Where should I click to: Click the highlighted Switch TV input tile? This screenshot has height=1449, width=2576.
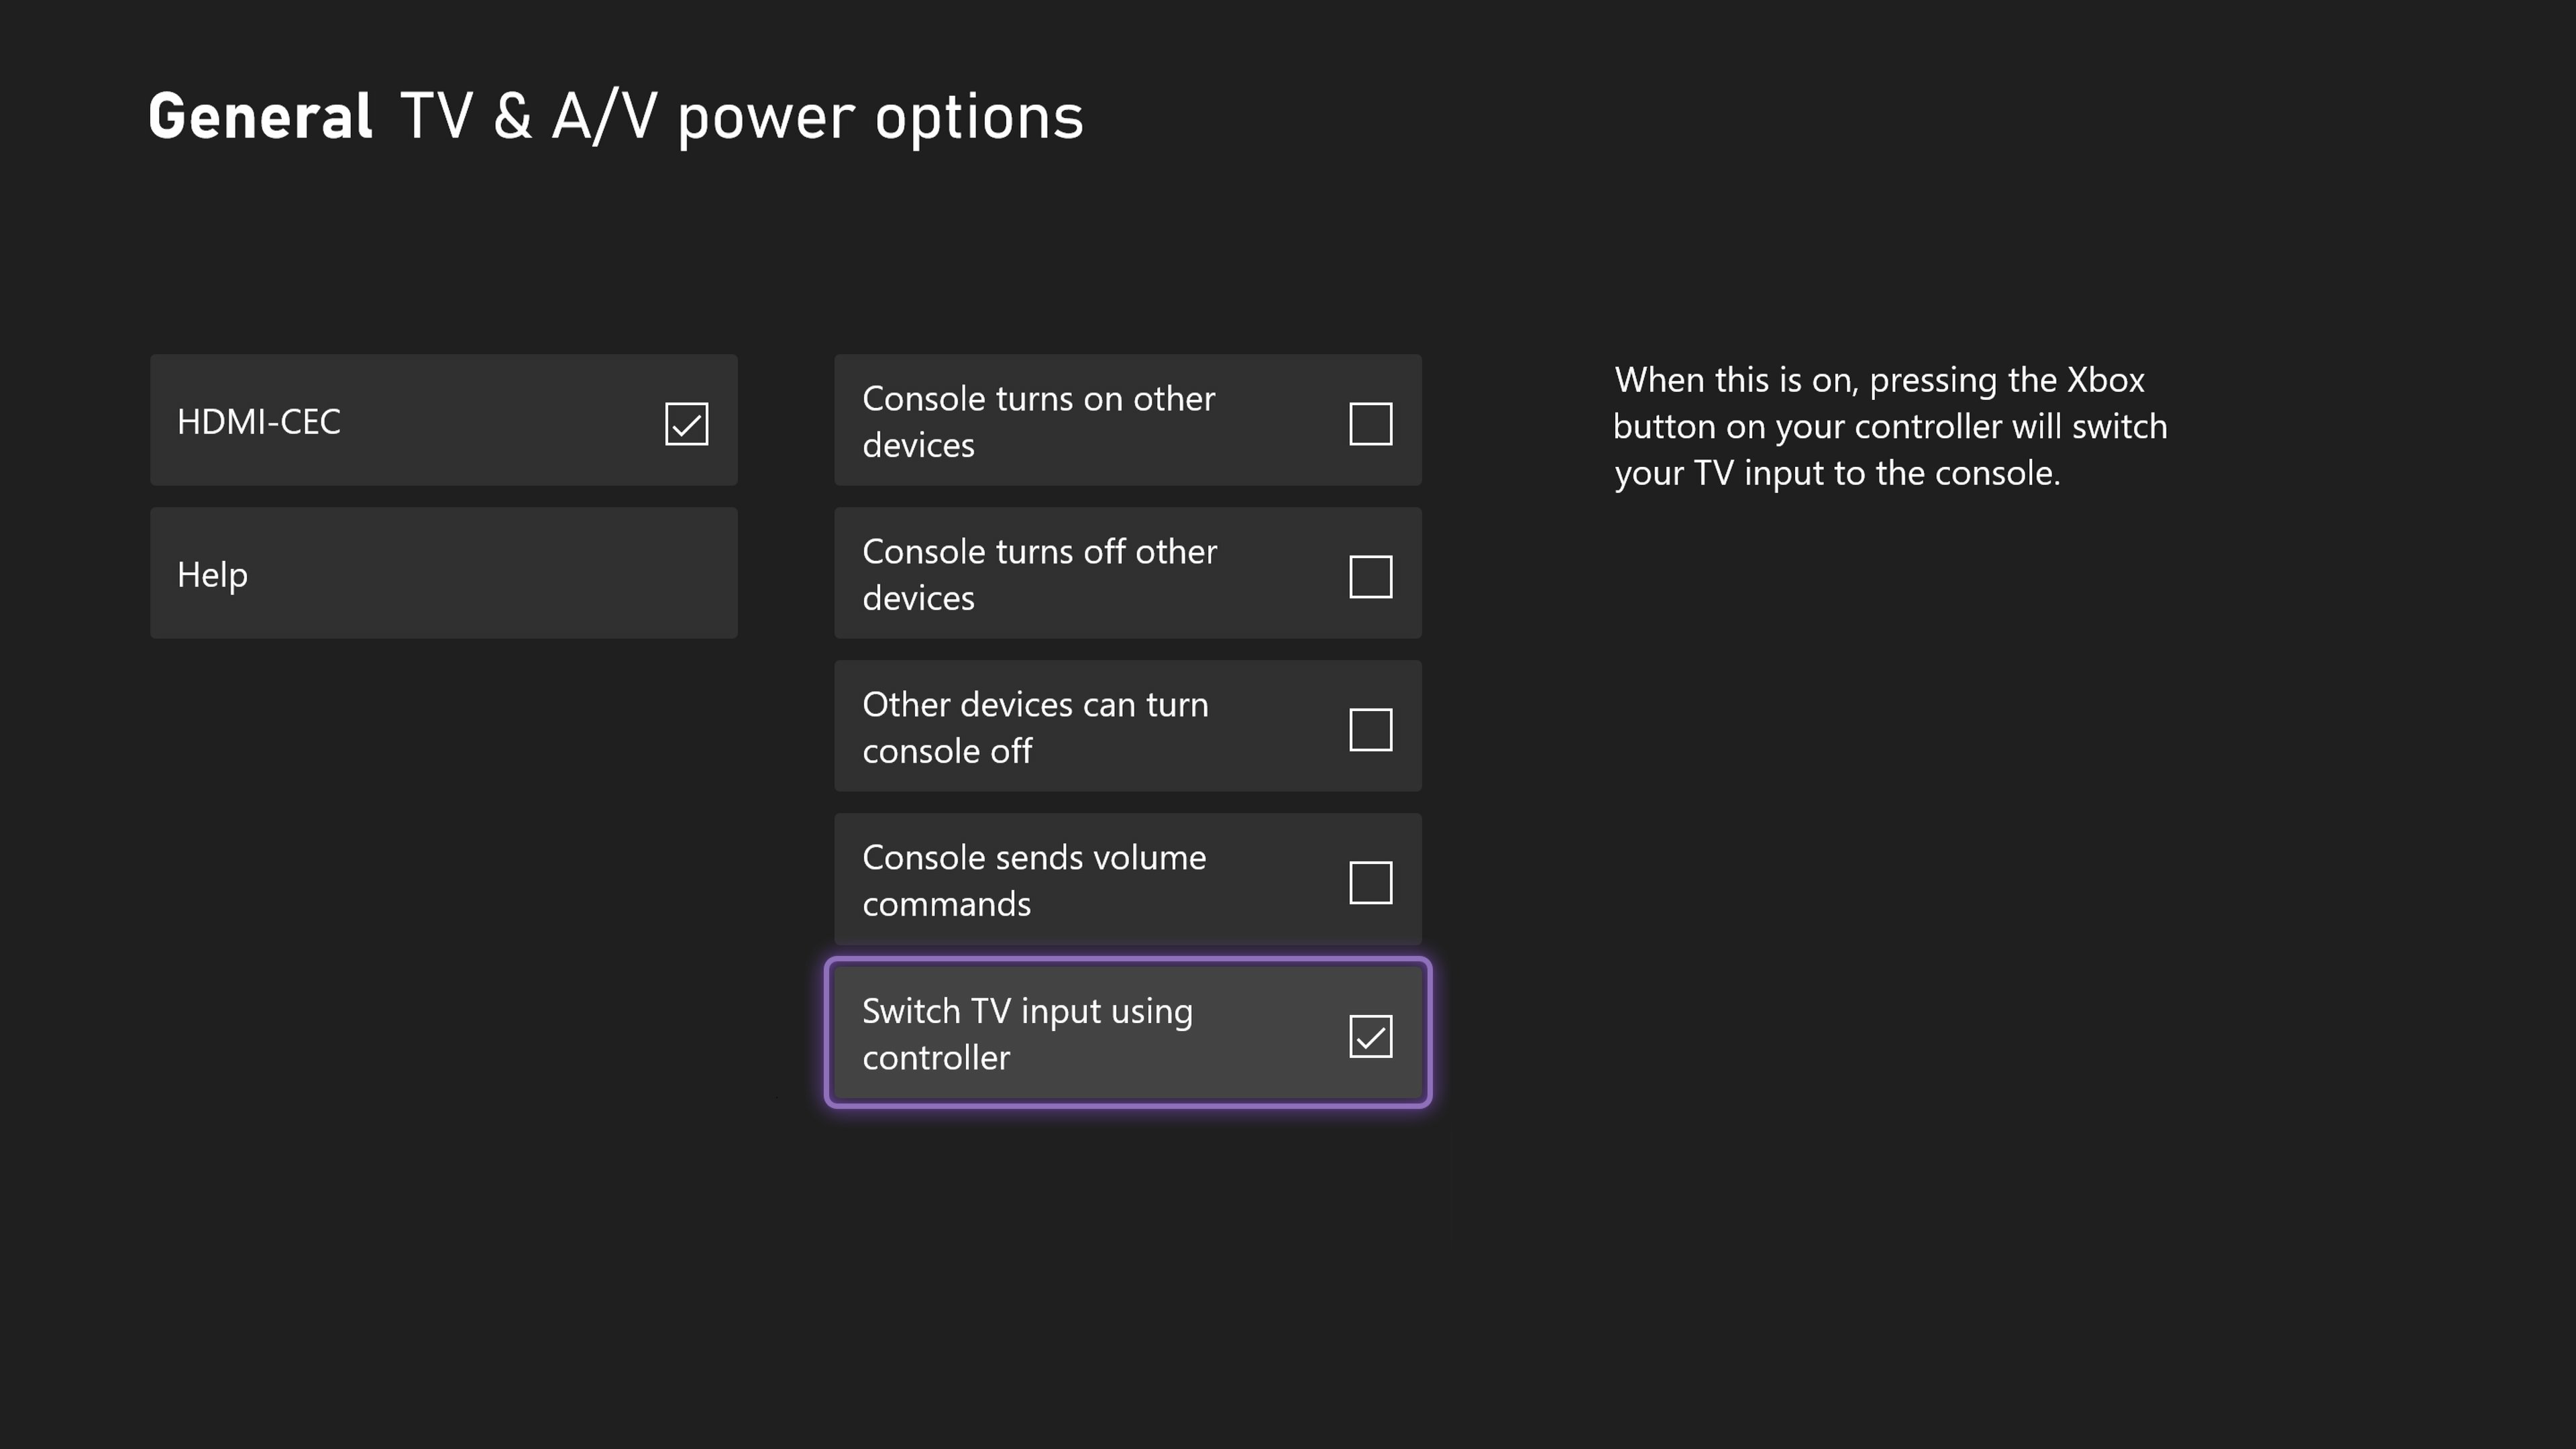coord(1127,1033)
